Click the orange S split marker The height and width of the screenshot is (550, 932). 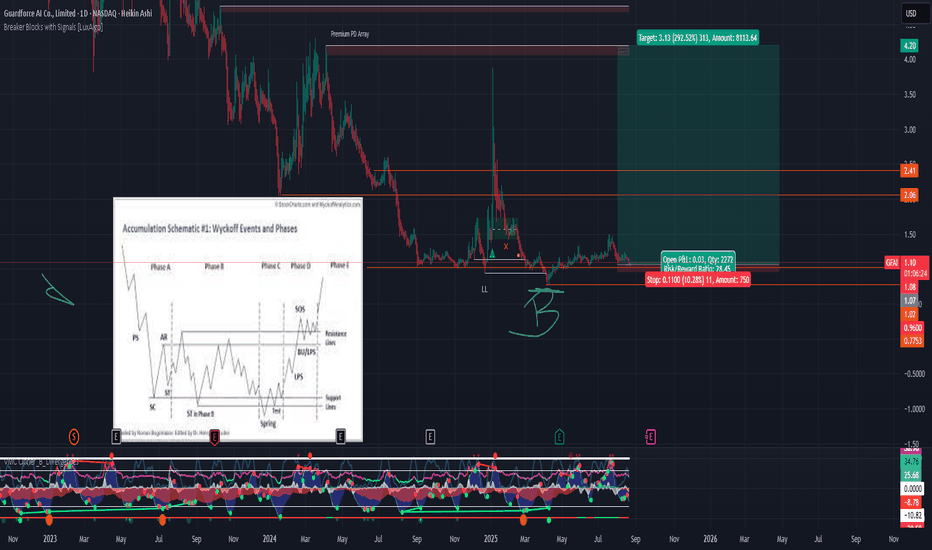74,437
